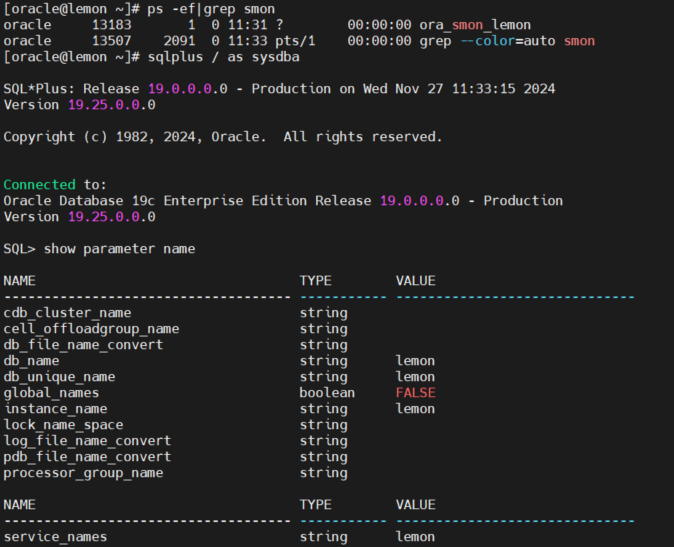Click the log_file_name_convert parameter

[x=87, y=441]
